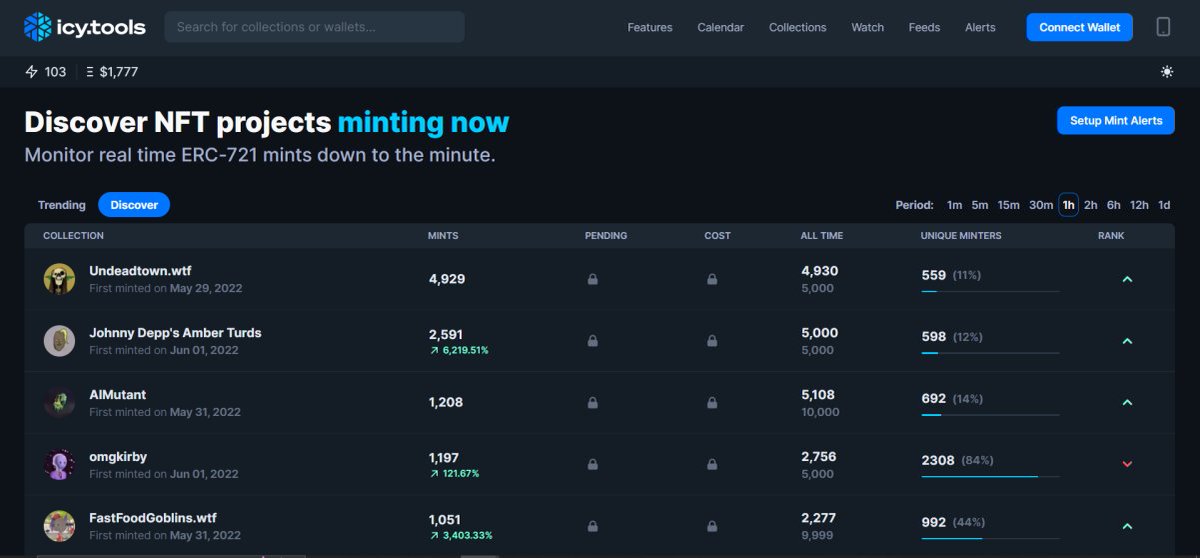1200x558 pixels.
Task: Open the Features menu item
Action: (x=650, y=27)
